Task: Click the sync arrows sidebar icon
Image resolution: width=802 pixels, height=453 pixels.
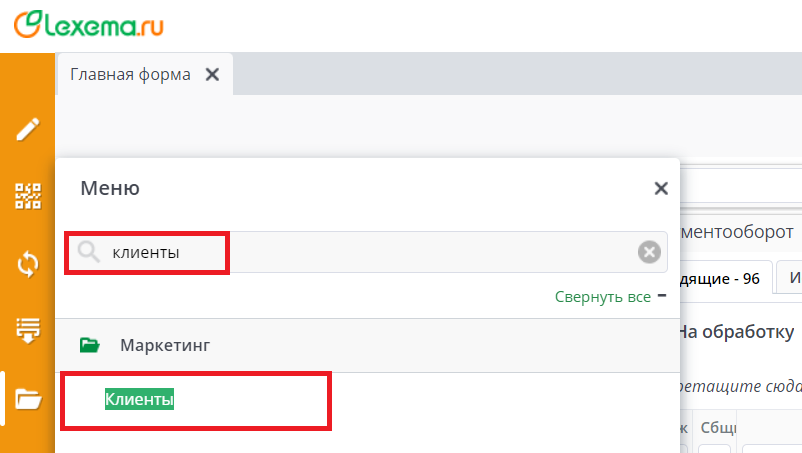Action: (x=28, y=264)
